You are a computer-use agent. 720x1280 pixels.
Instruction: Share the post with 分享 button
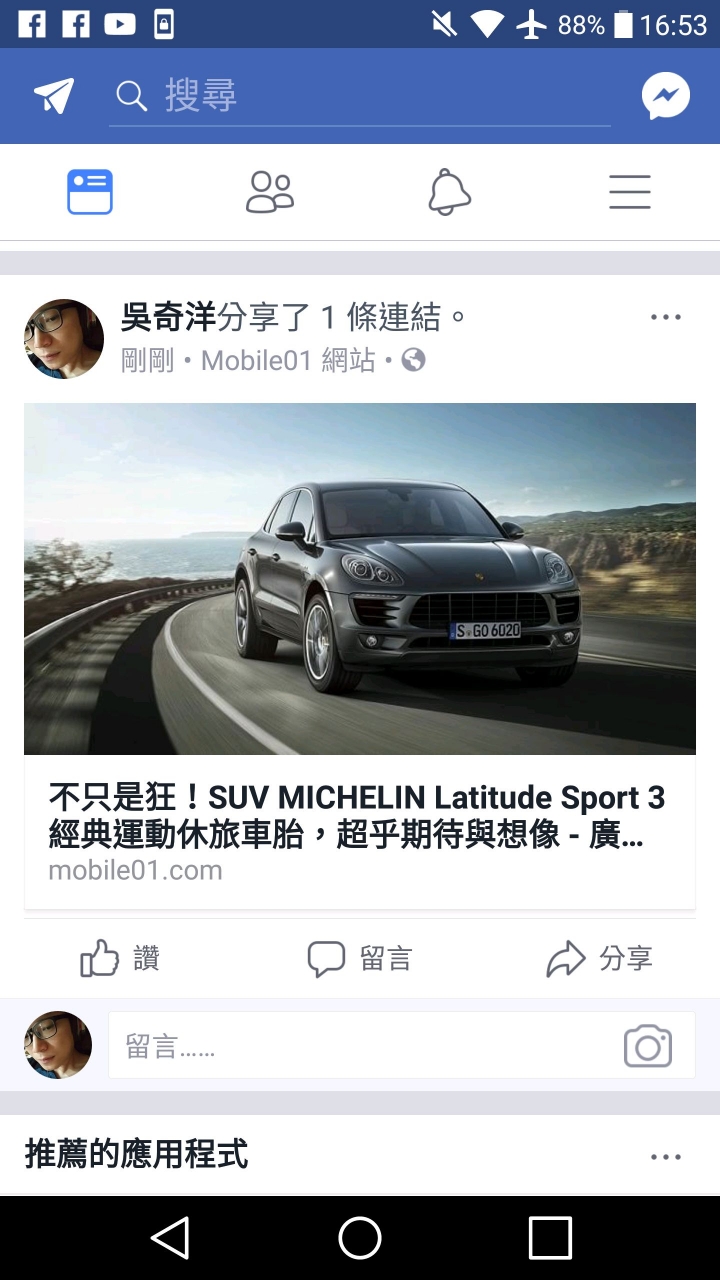click(x=600, y=959)
